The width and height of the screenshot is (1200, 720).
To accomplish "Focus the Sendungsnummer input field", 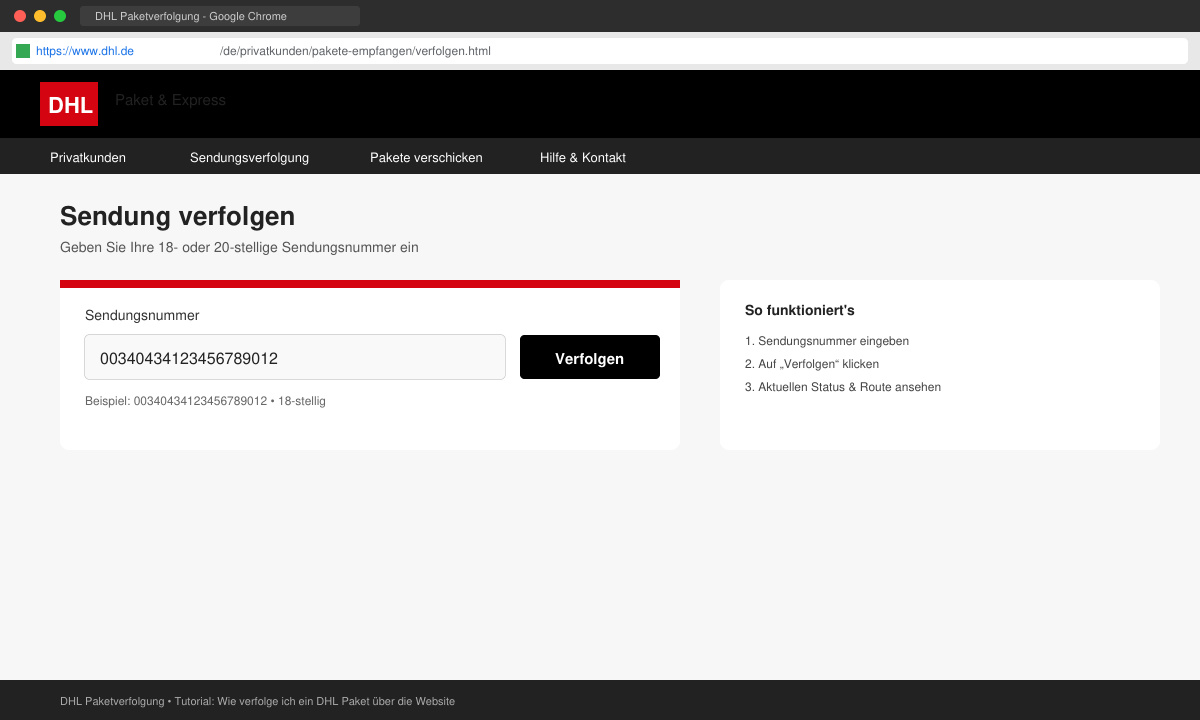I will 295,357.
